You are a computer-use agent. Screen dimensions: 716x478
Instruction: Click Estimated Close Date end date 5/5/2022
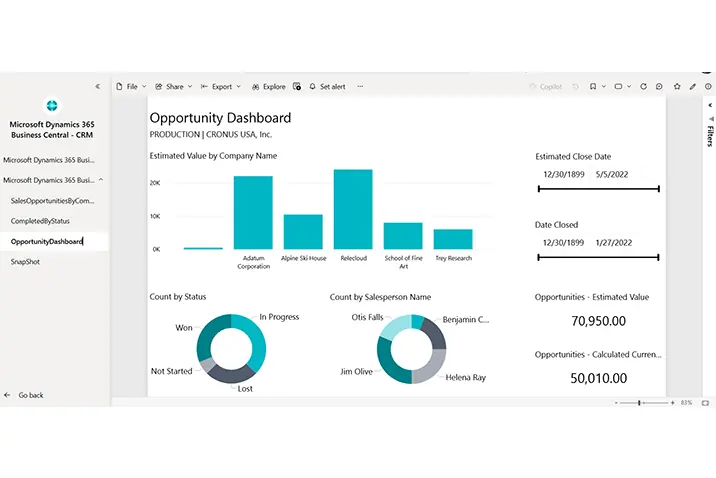coord(612,174)
